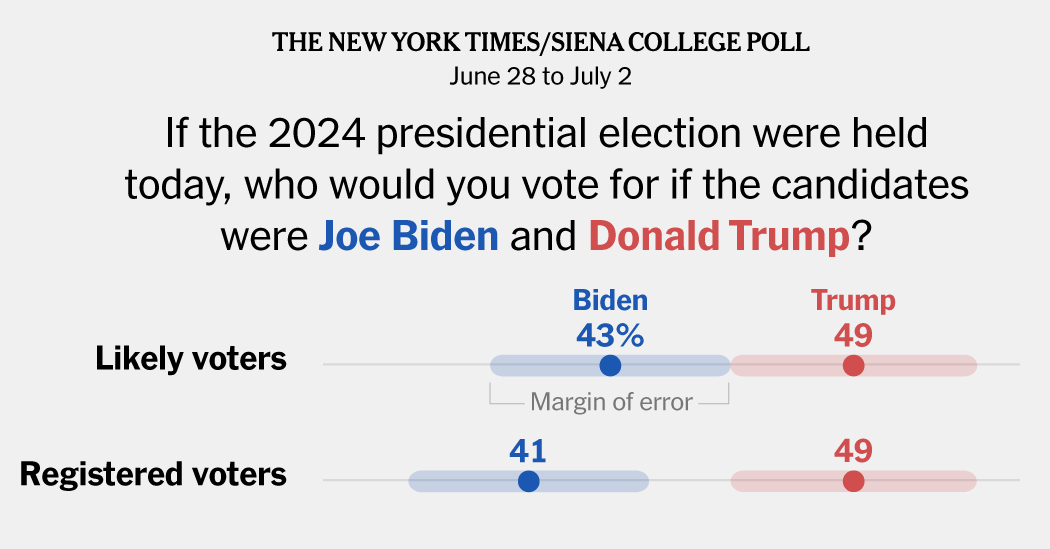Select the Registered voters row label
1050x549 pixels.
(x=153, y=474)
